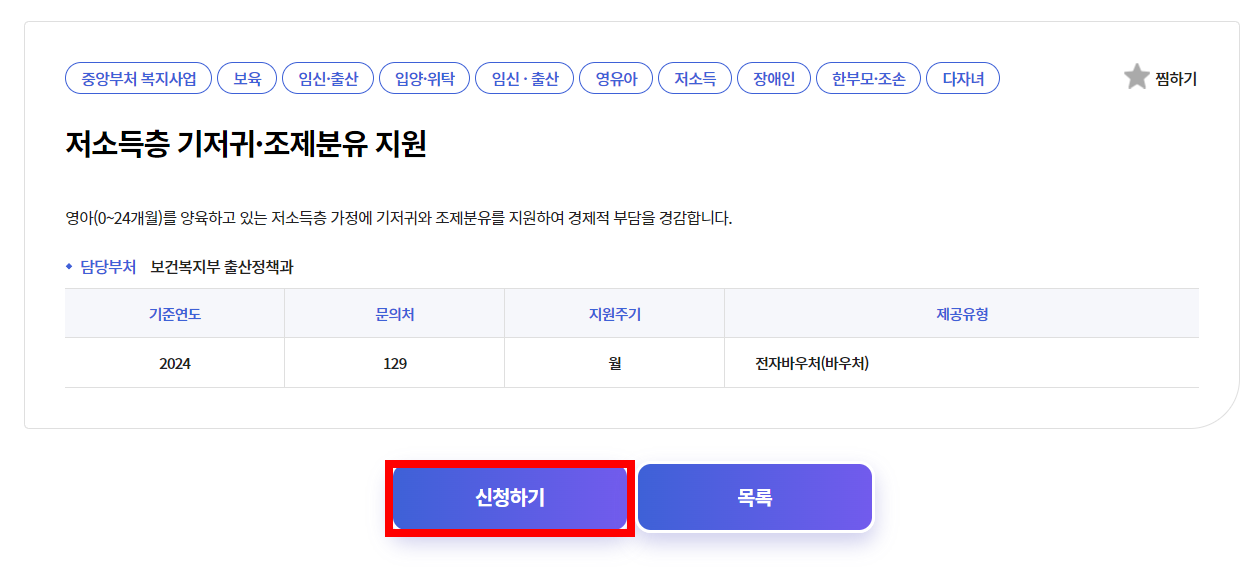This screenshot has height=567, width=1258.
Task: Click the 신청하기 apply button
Action: (510, 498)
